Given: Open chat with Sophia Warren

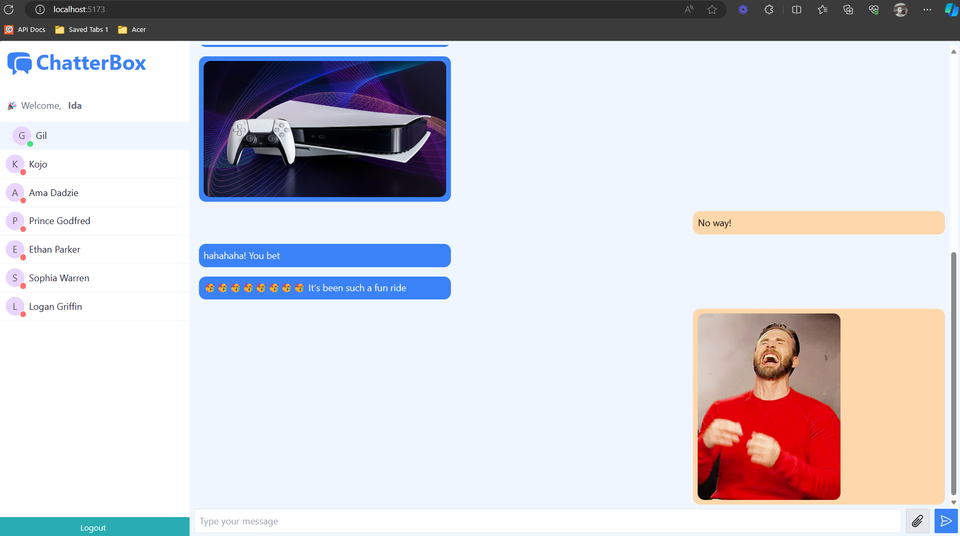Looking at the screenshot, I should click(95, 277).
